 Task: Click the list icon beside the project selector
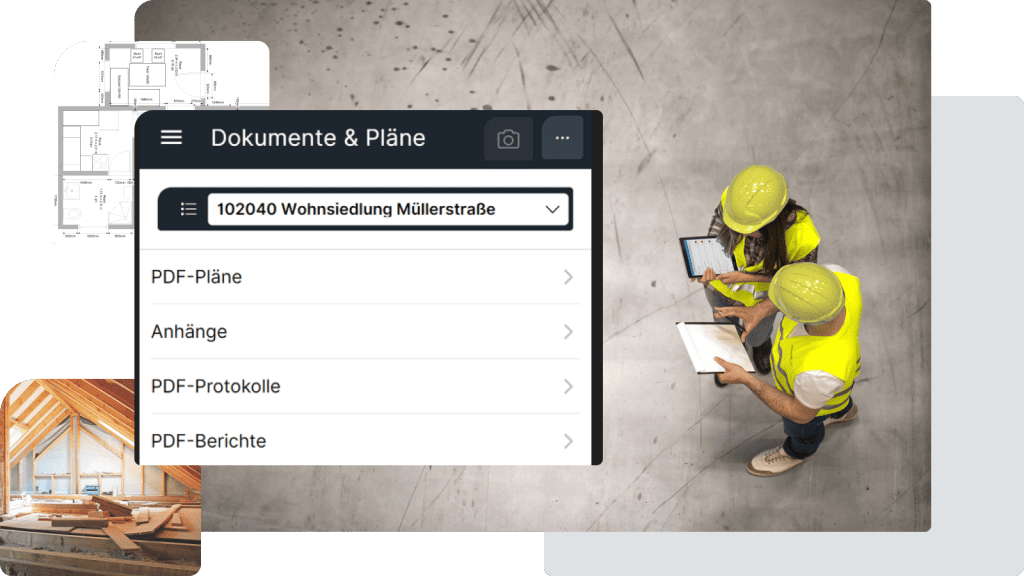(x=187, y=210)
